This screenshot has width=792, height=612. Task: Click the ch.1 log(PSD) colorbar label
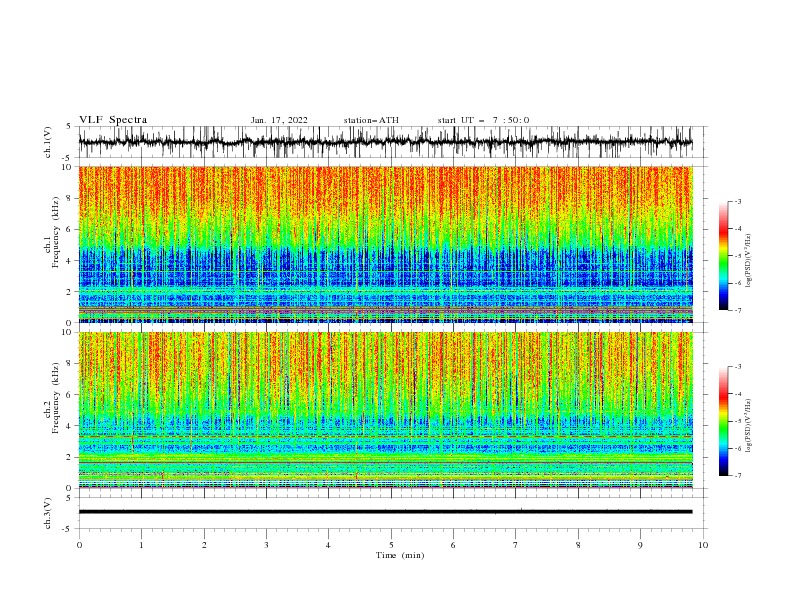(x=748, y=261)
